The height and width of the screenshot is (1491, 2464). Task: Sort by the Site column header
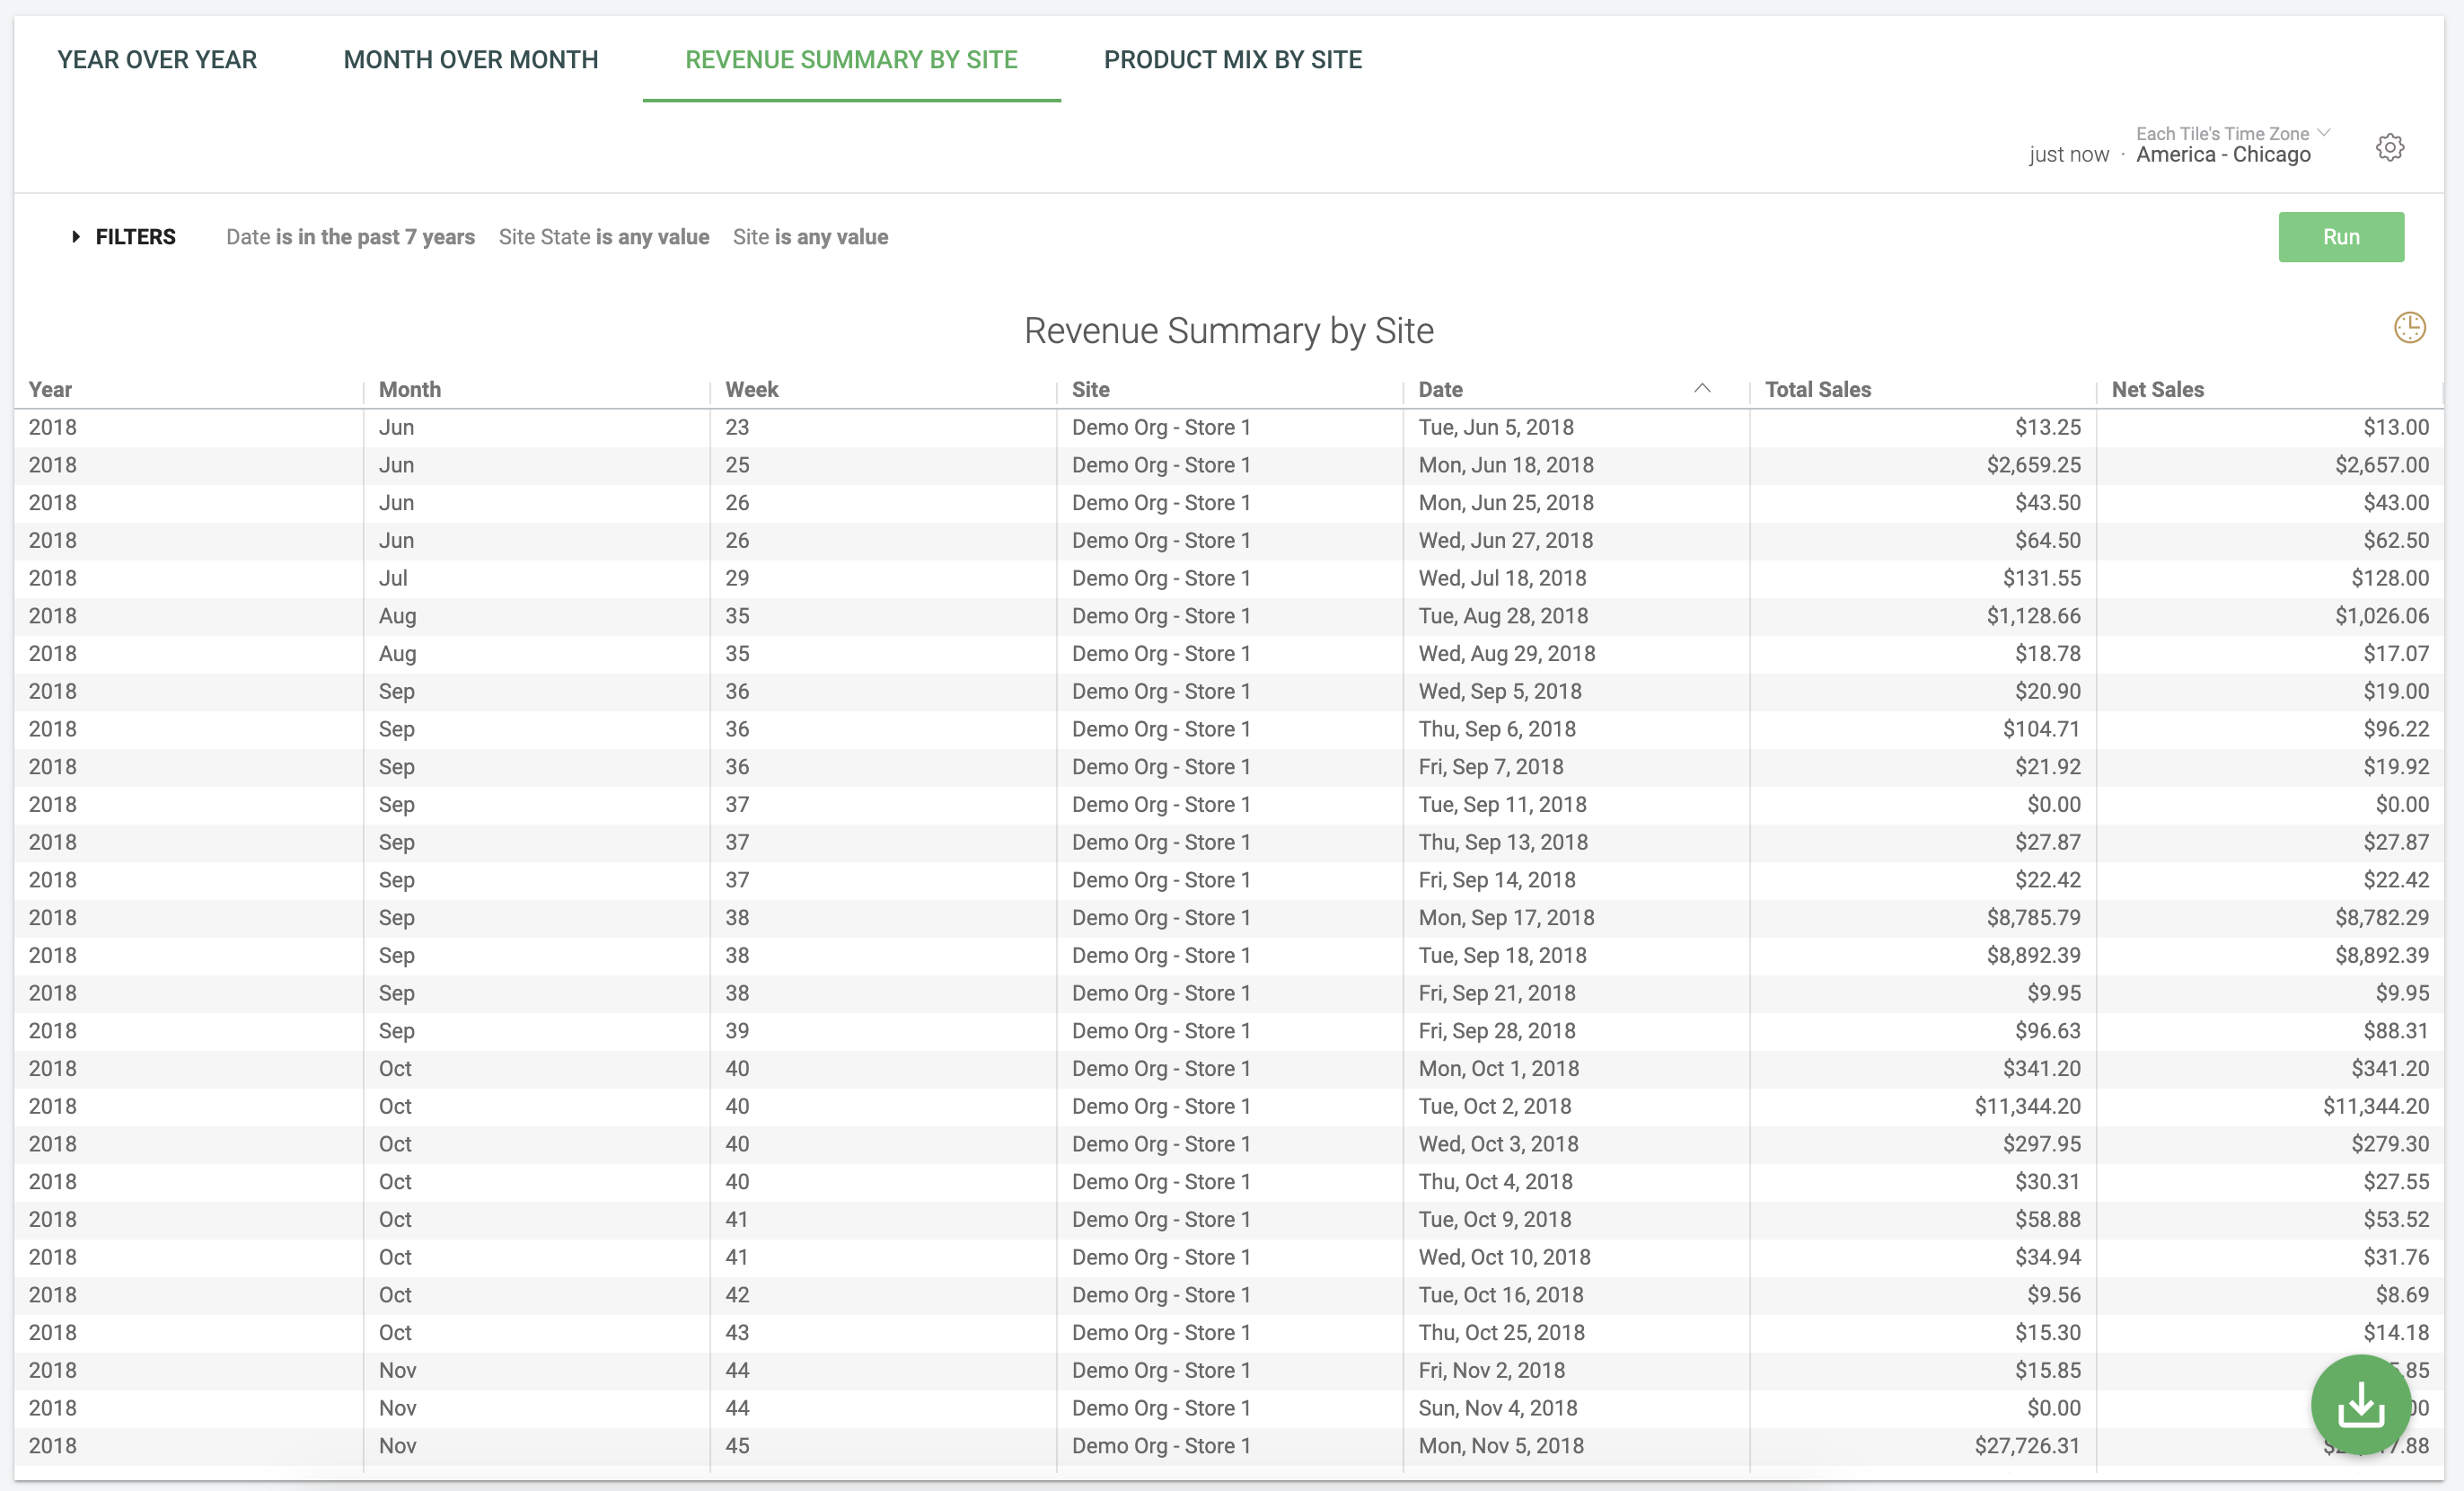pyautogui.click(x=1090, y=389)
